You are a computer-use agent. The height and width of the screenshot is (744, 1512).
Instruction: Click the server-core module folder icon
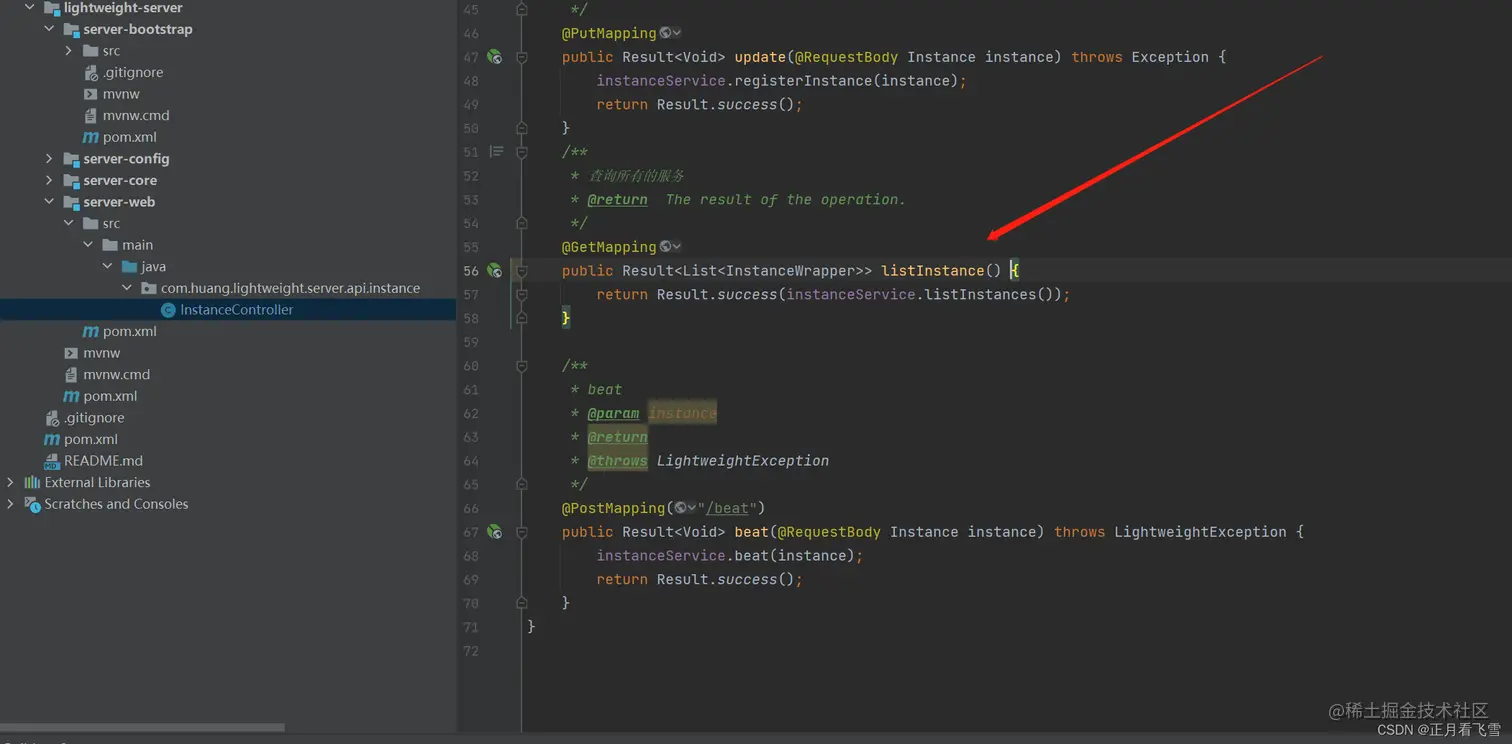click(71, 180)
